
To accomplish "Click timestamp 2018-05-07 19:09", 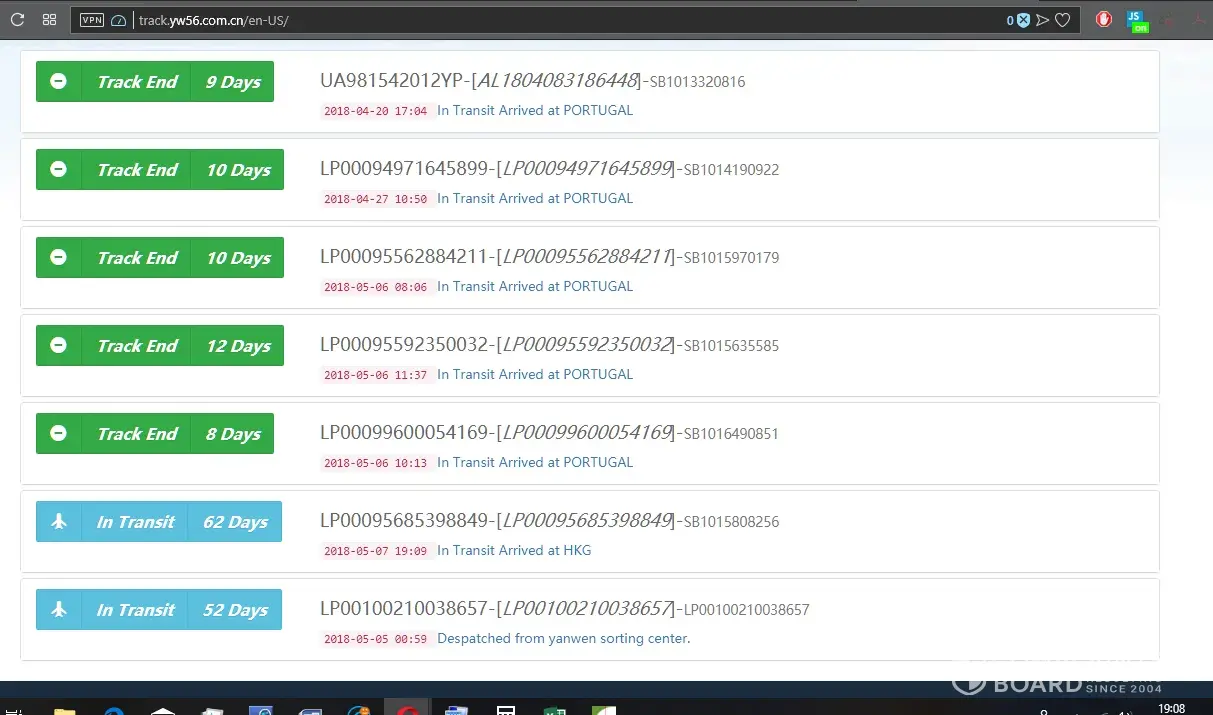I will tap(375, 551).
